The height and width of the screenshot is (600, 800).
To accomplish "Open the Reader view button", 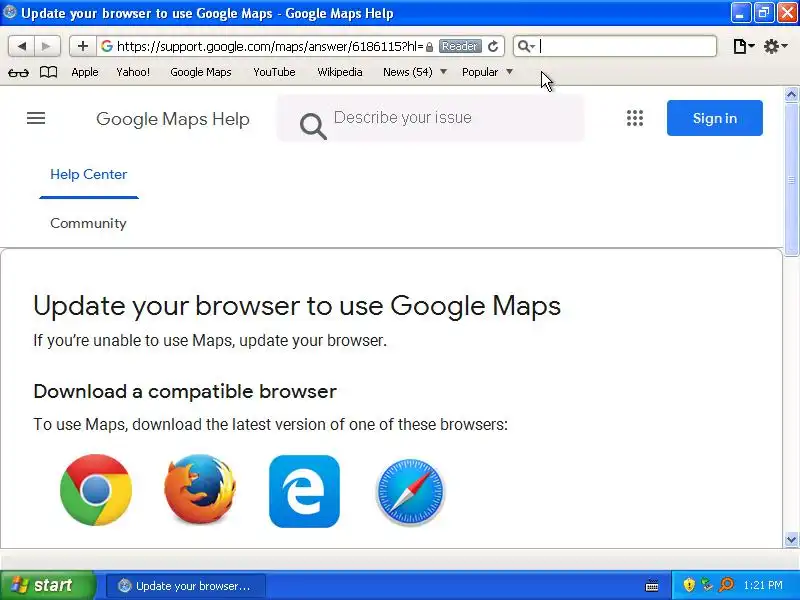I will (460, 46).
